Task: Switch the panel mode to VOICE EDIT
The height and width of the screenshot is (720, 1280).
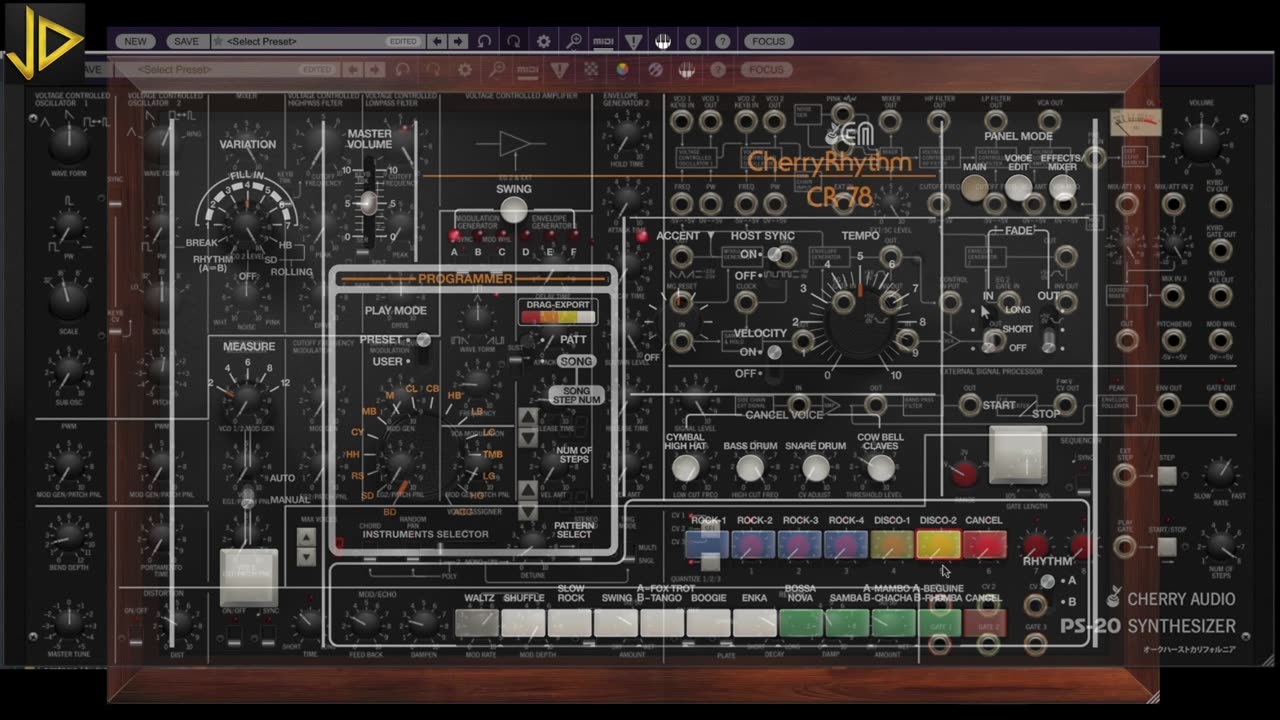Action: pyautogui.click(x=1018, y=187)
